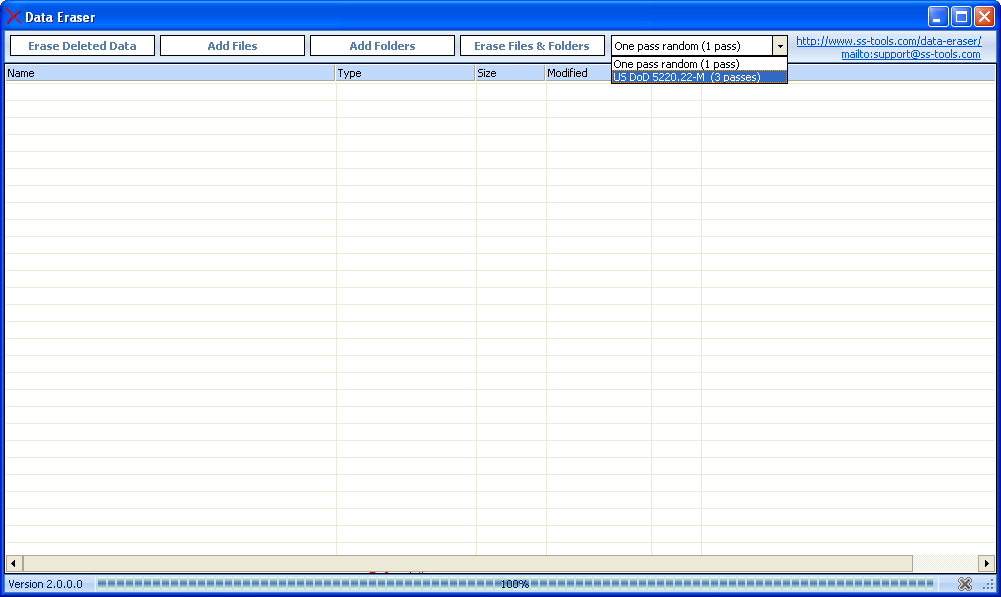This screenshot has width=1001, height=597.
Task: Click the Add Files button
Action: pyautogui.click(x=232, y=45)
